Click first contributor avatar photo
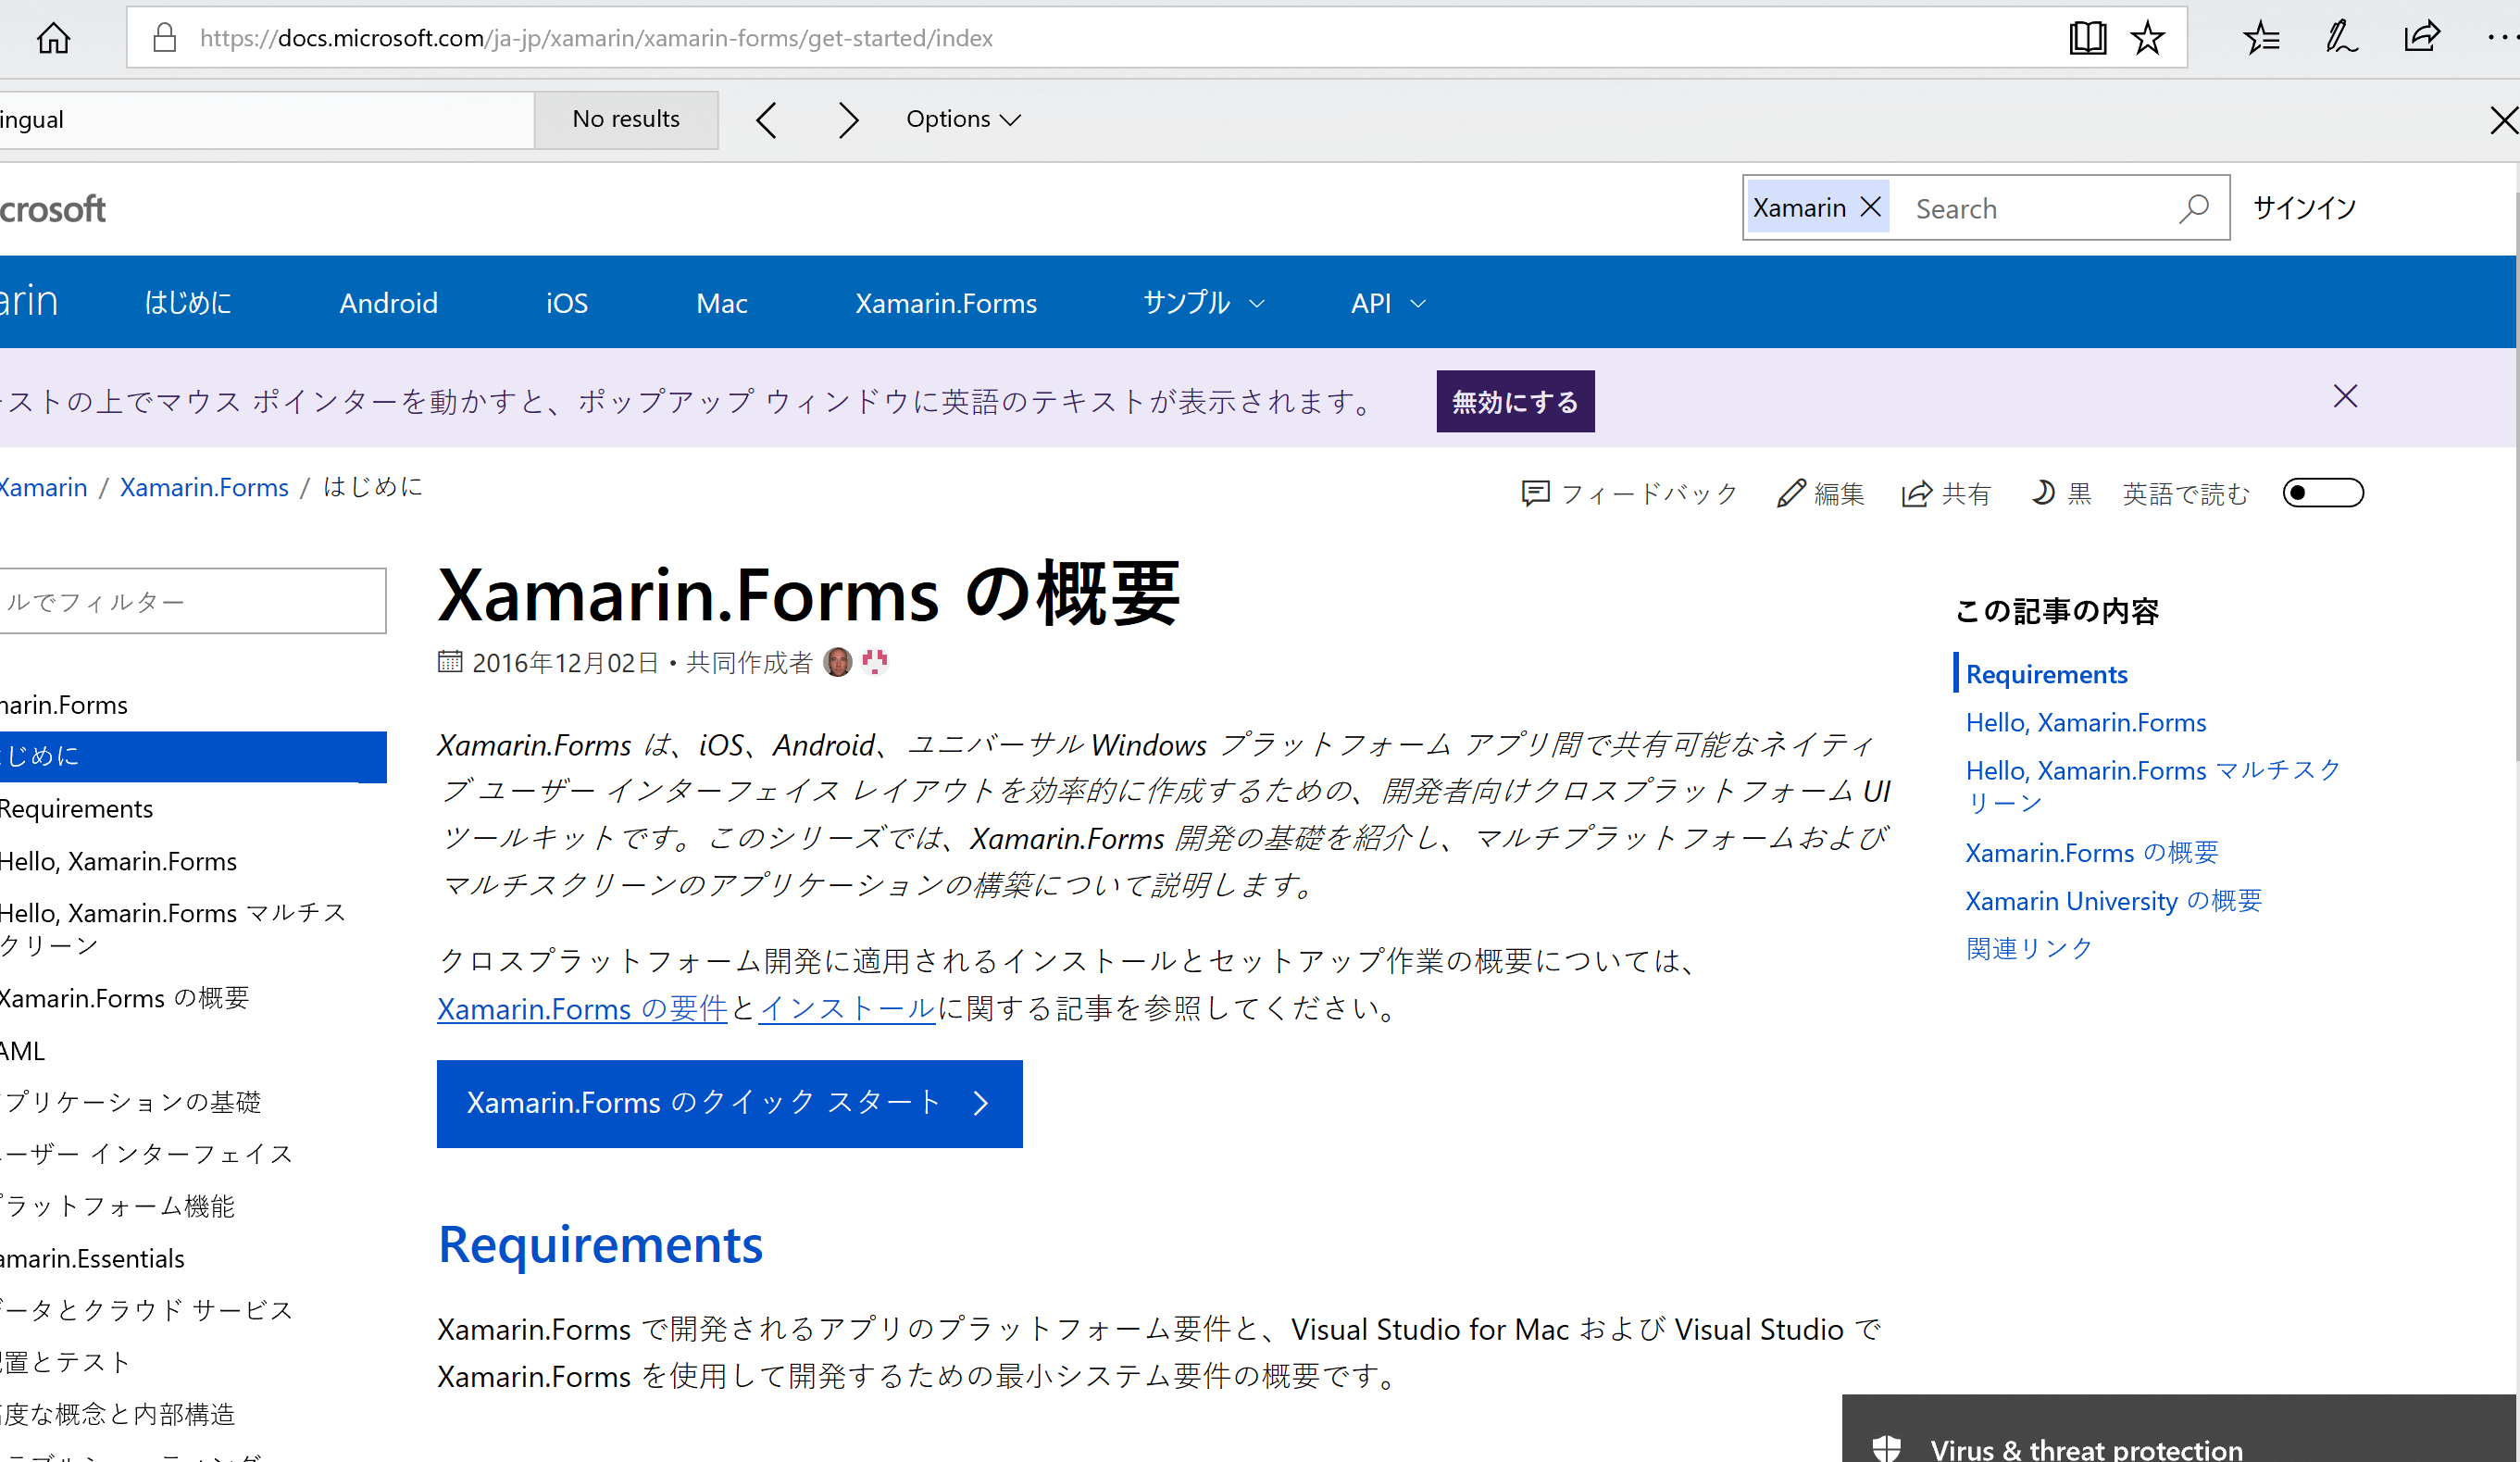This screenshot has height=1462, width=2520. (x=838, y=661)
